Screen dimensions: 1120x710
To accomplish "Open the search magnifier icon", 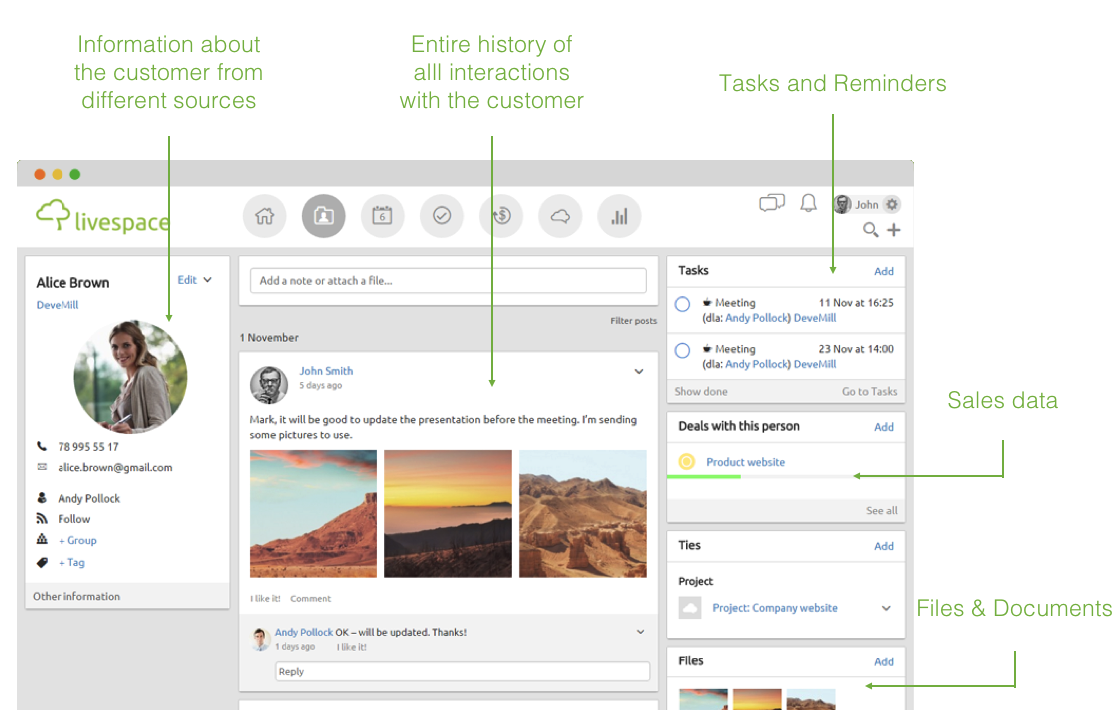I will point(872,229).
